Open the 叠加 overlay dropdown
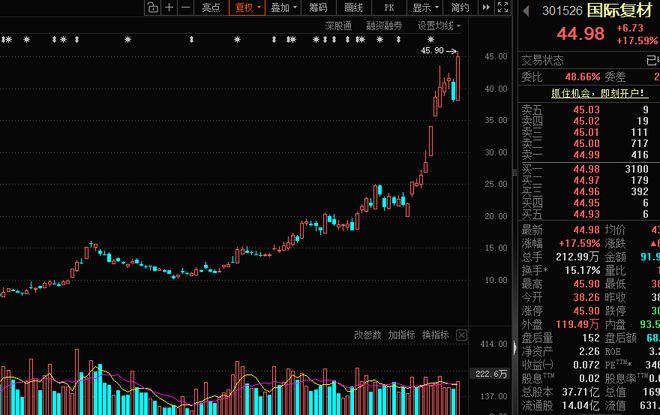 tap(283, 8)
